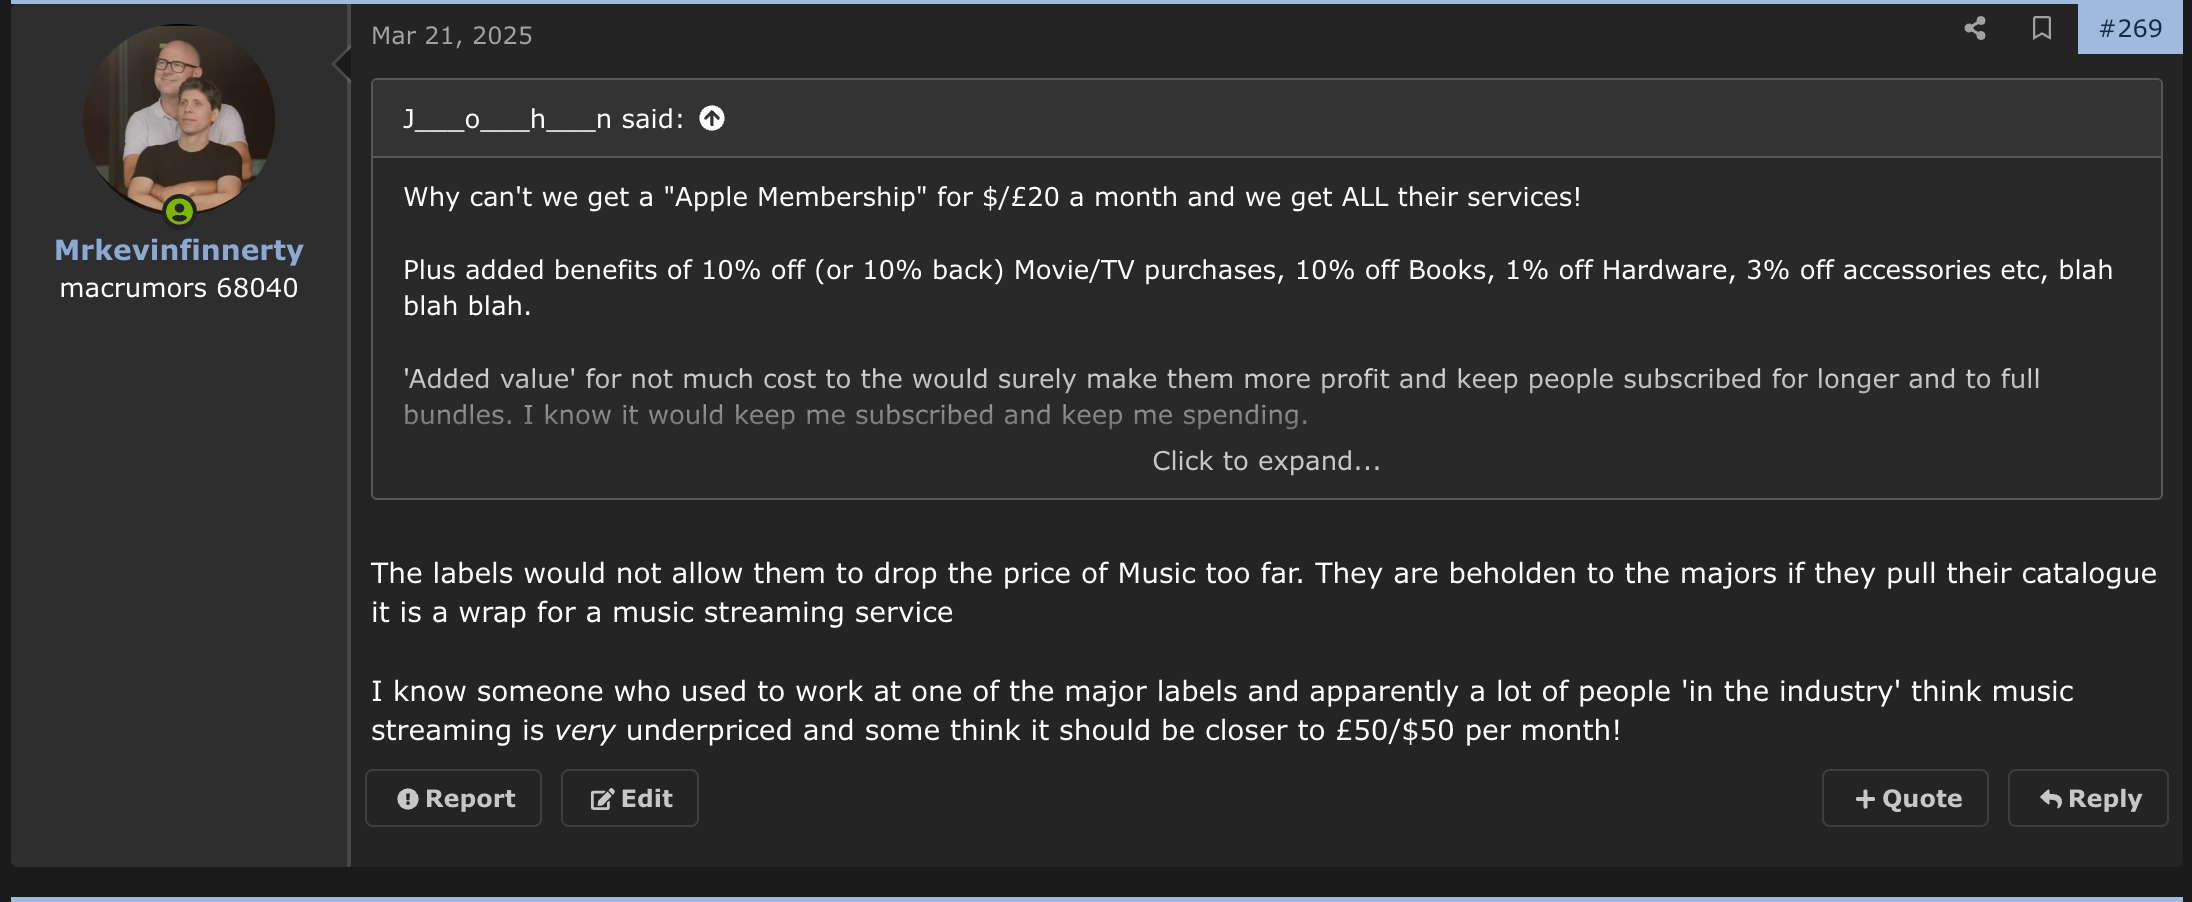Bookmark this post with the bookmark icon
The width and height of the screenshot is (2192, 902).
[2042, 28]
